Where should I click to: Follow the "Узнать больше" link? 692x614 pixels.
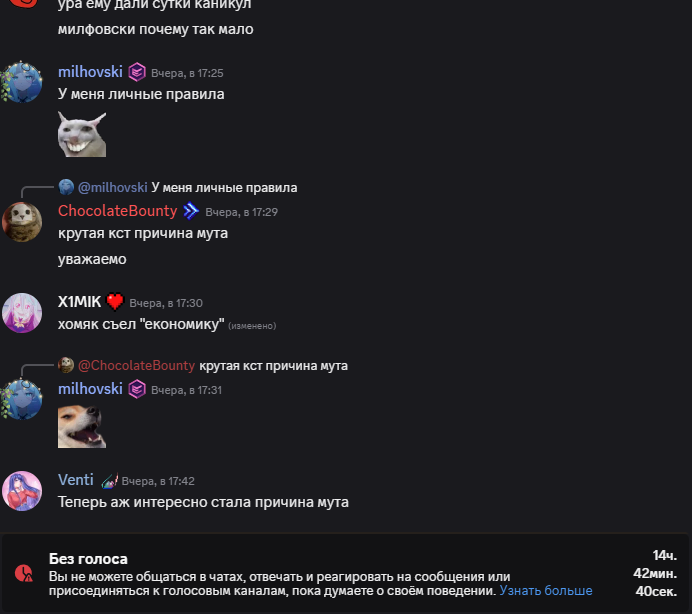pos(545,590)
